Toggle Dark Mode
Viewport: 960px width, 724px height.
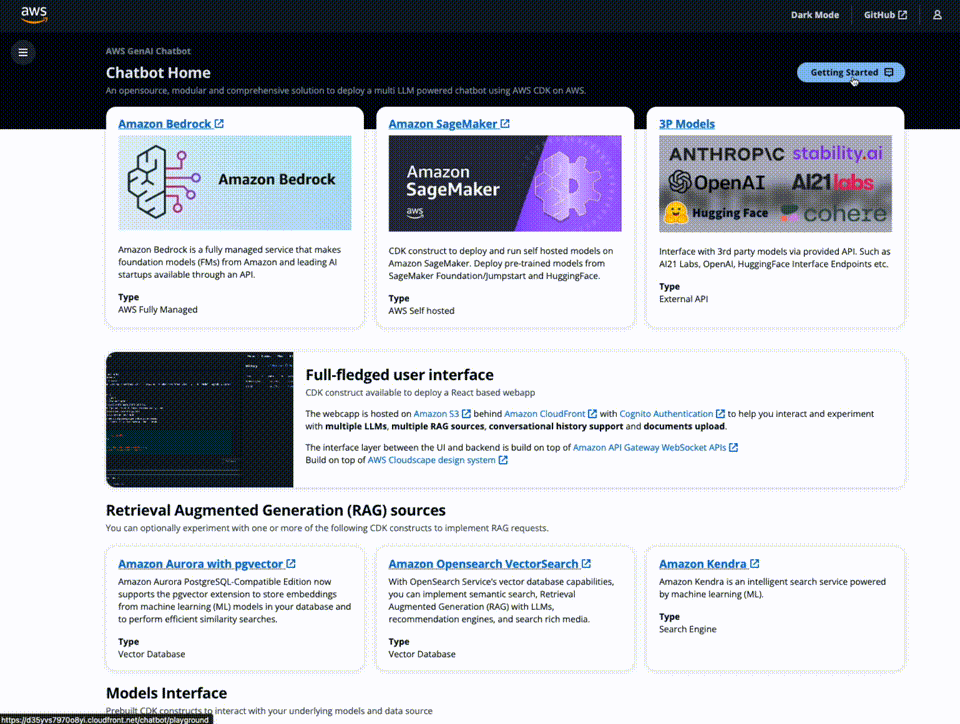pos(814,15)
